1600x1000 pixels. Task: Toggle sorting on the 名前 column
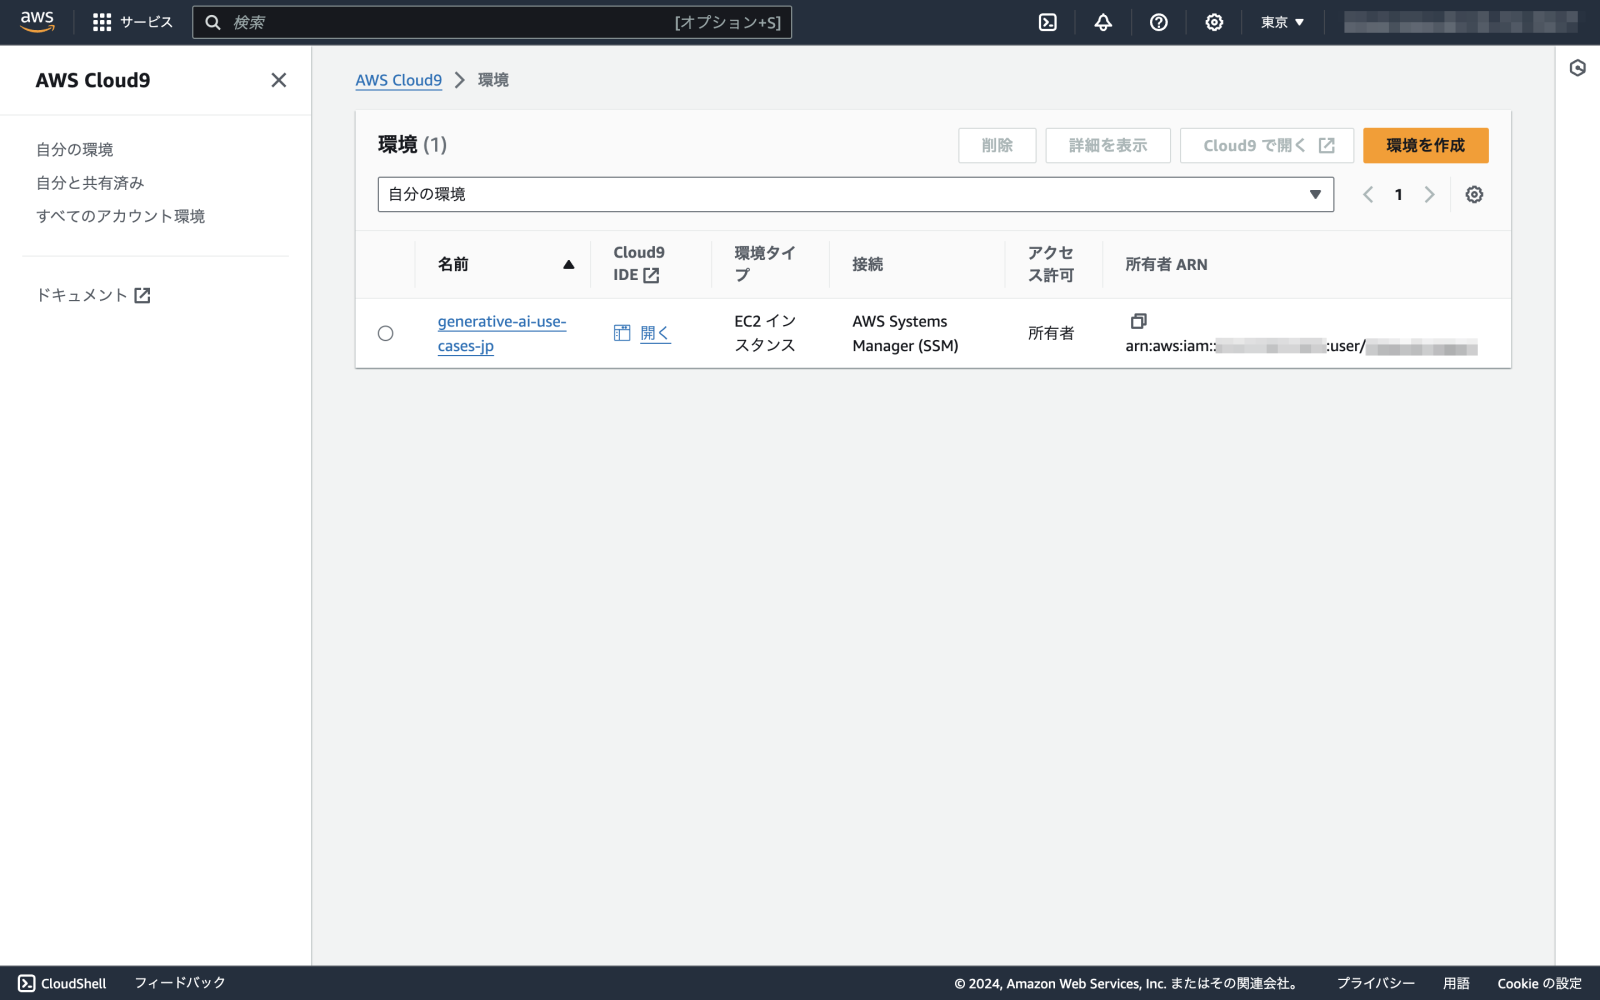(568, 264)
